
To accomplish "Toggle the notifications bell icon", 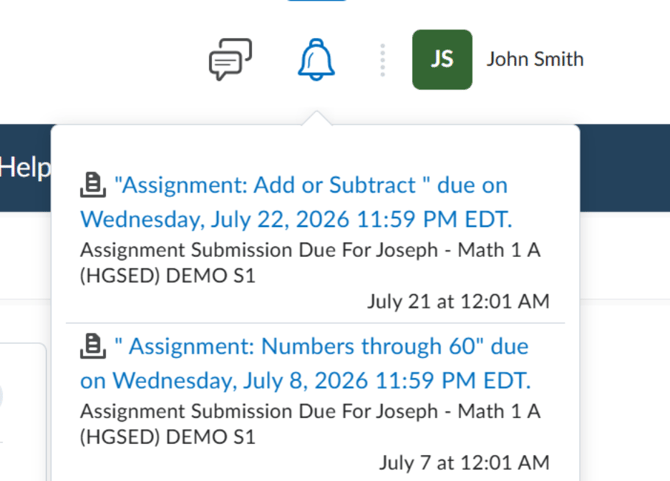I will (x=316, y=59).
